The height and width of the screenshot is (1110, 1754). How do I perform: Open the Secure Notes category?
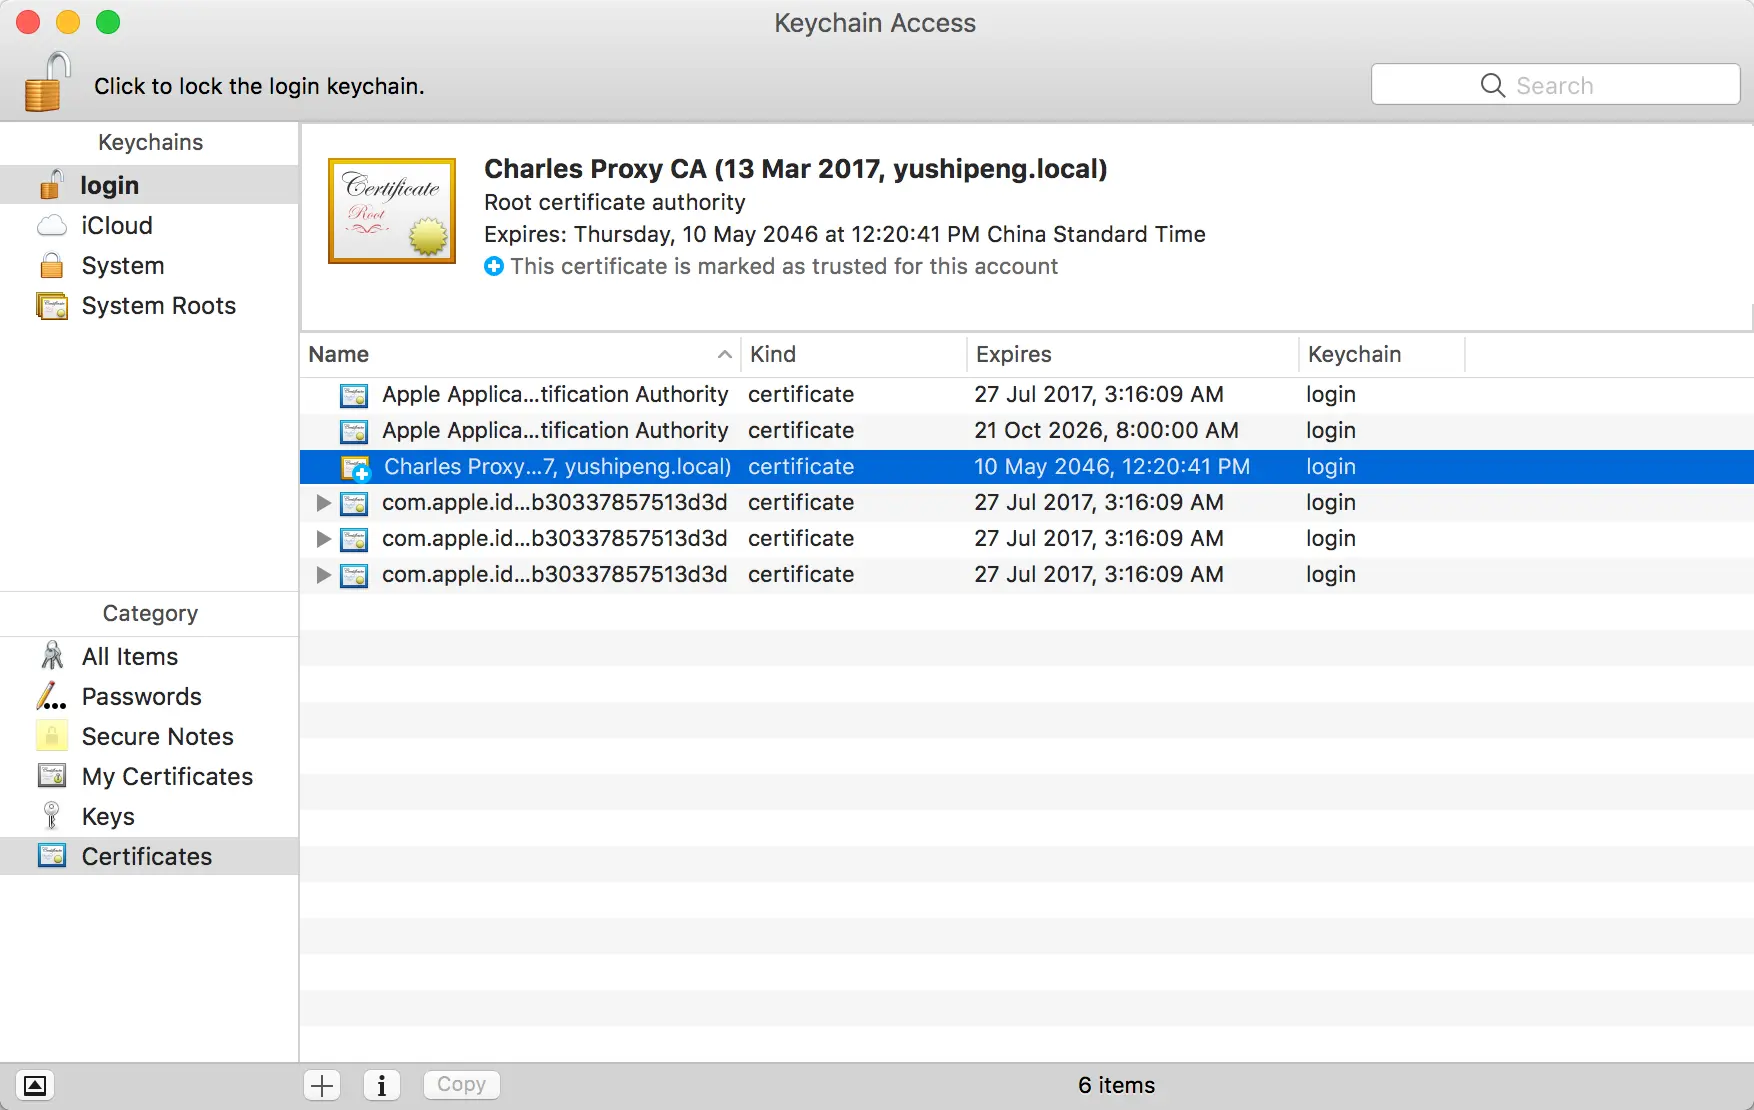click(149, 736)
